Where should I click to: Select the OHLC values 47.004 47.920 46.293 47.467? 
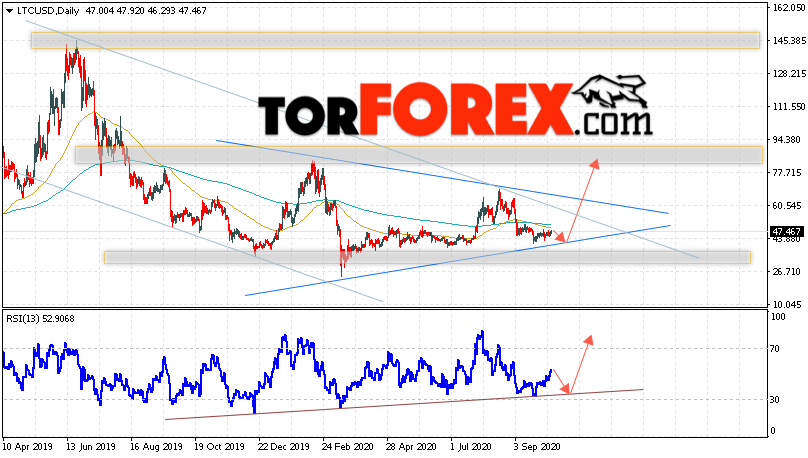click(146, 10)
